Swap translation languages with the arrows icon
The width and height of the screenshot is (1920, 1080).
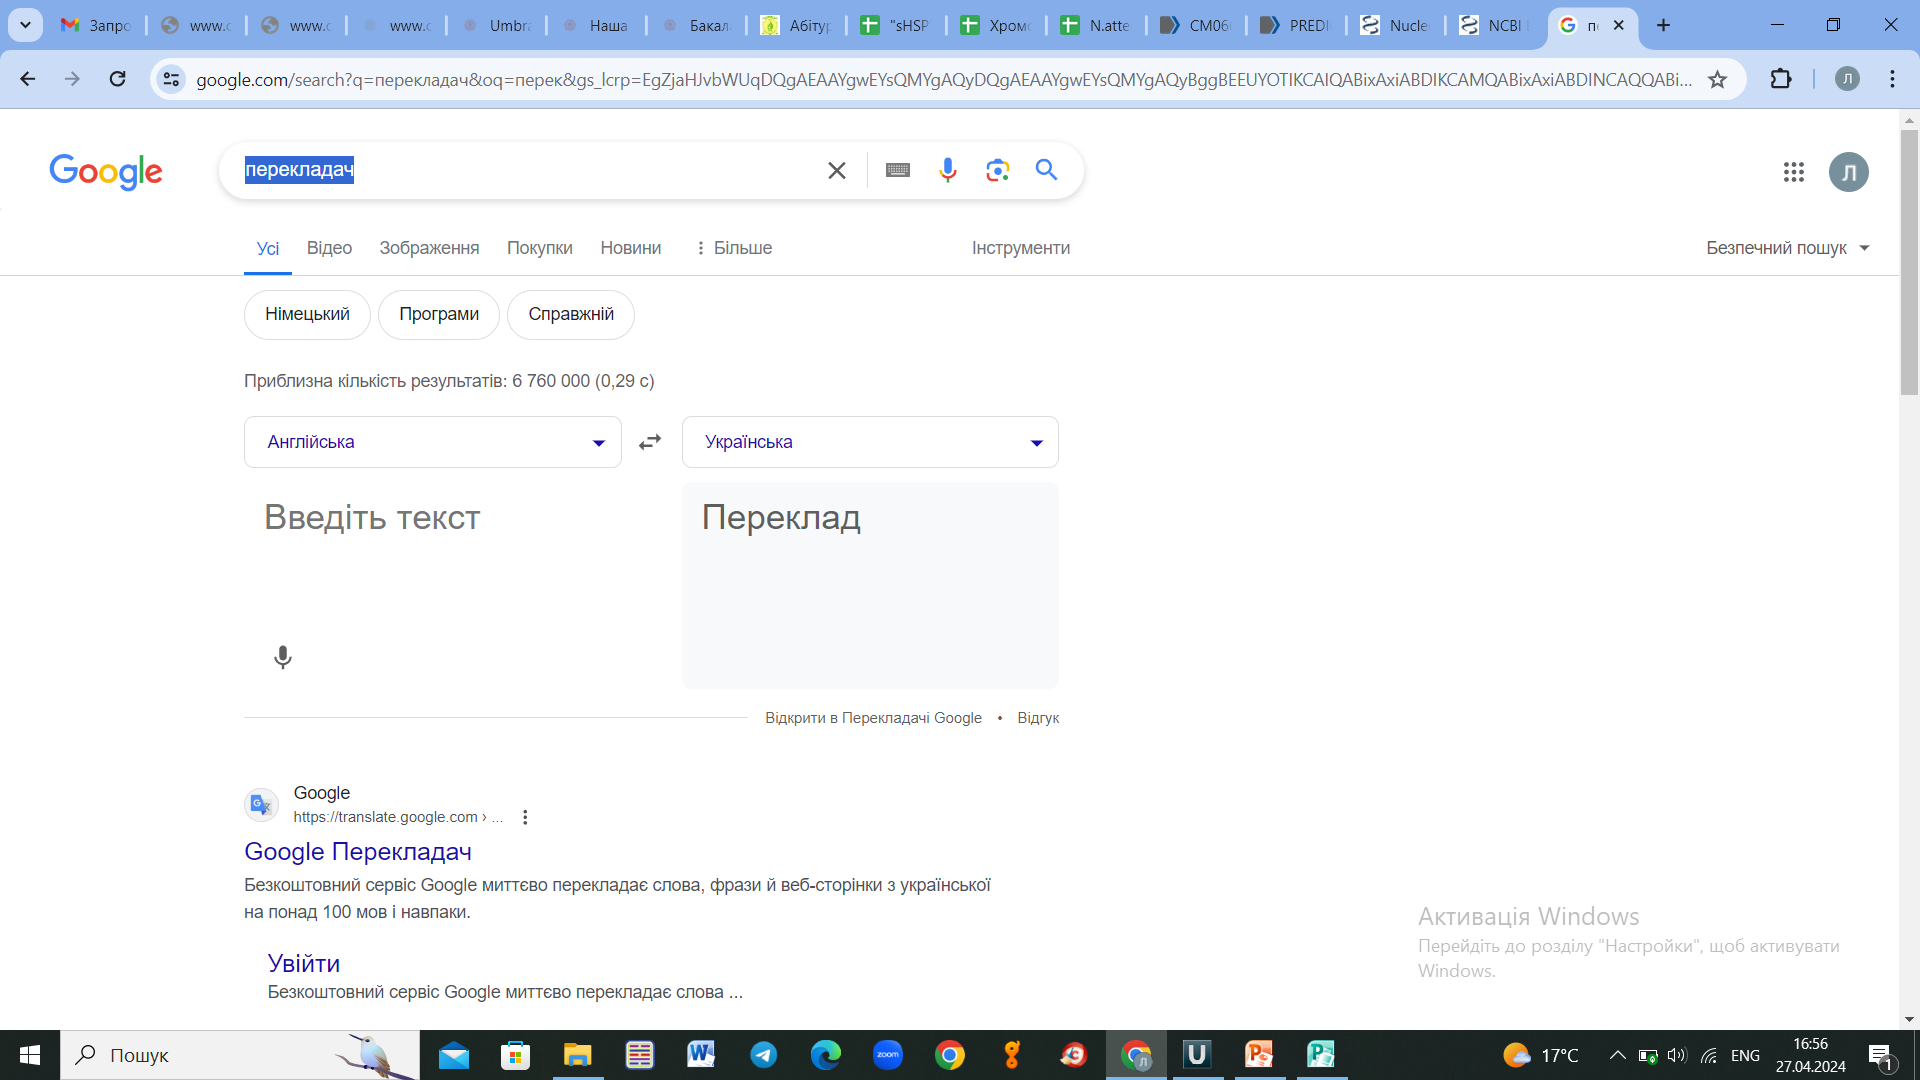click(x=650, y=442)
